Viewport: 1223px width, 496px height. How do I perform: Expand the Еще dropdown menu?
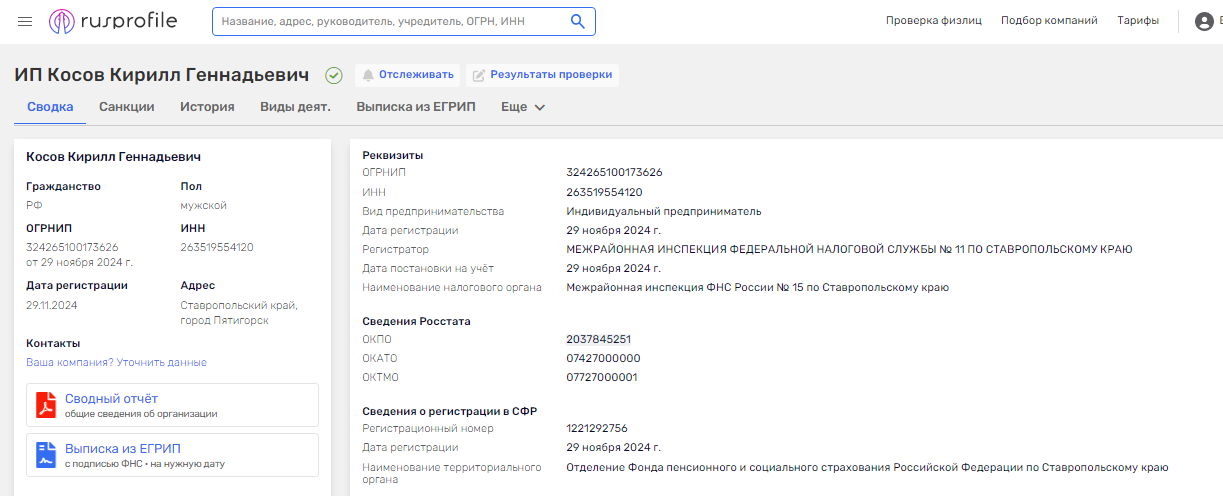[x=523, y=107]
